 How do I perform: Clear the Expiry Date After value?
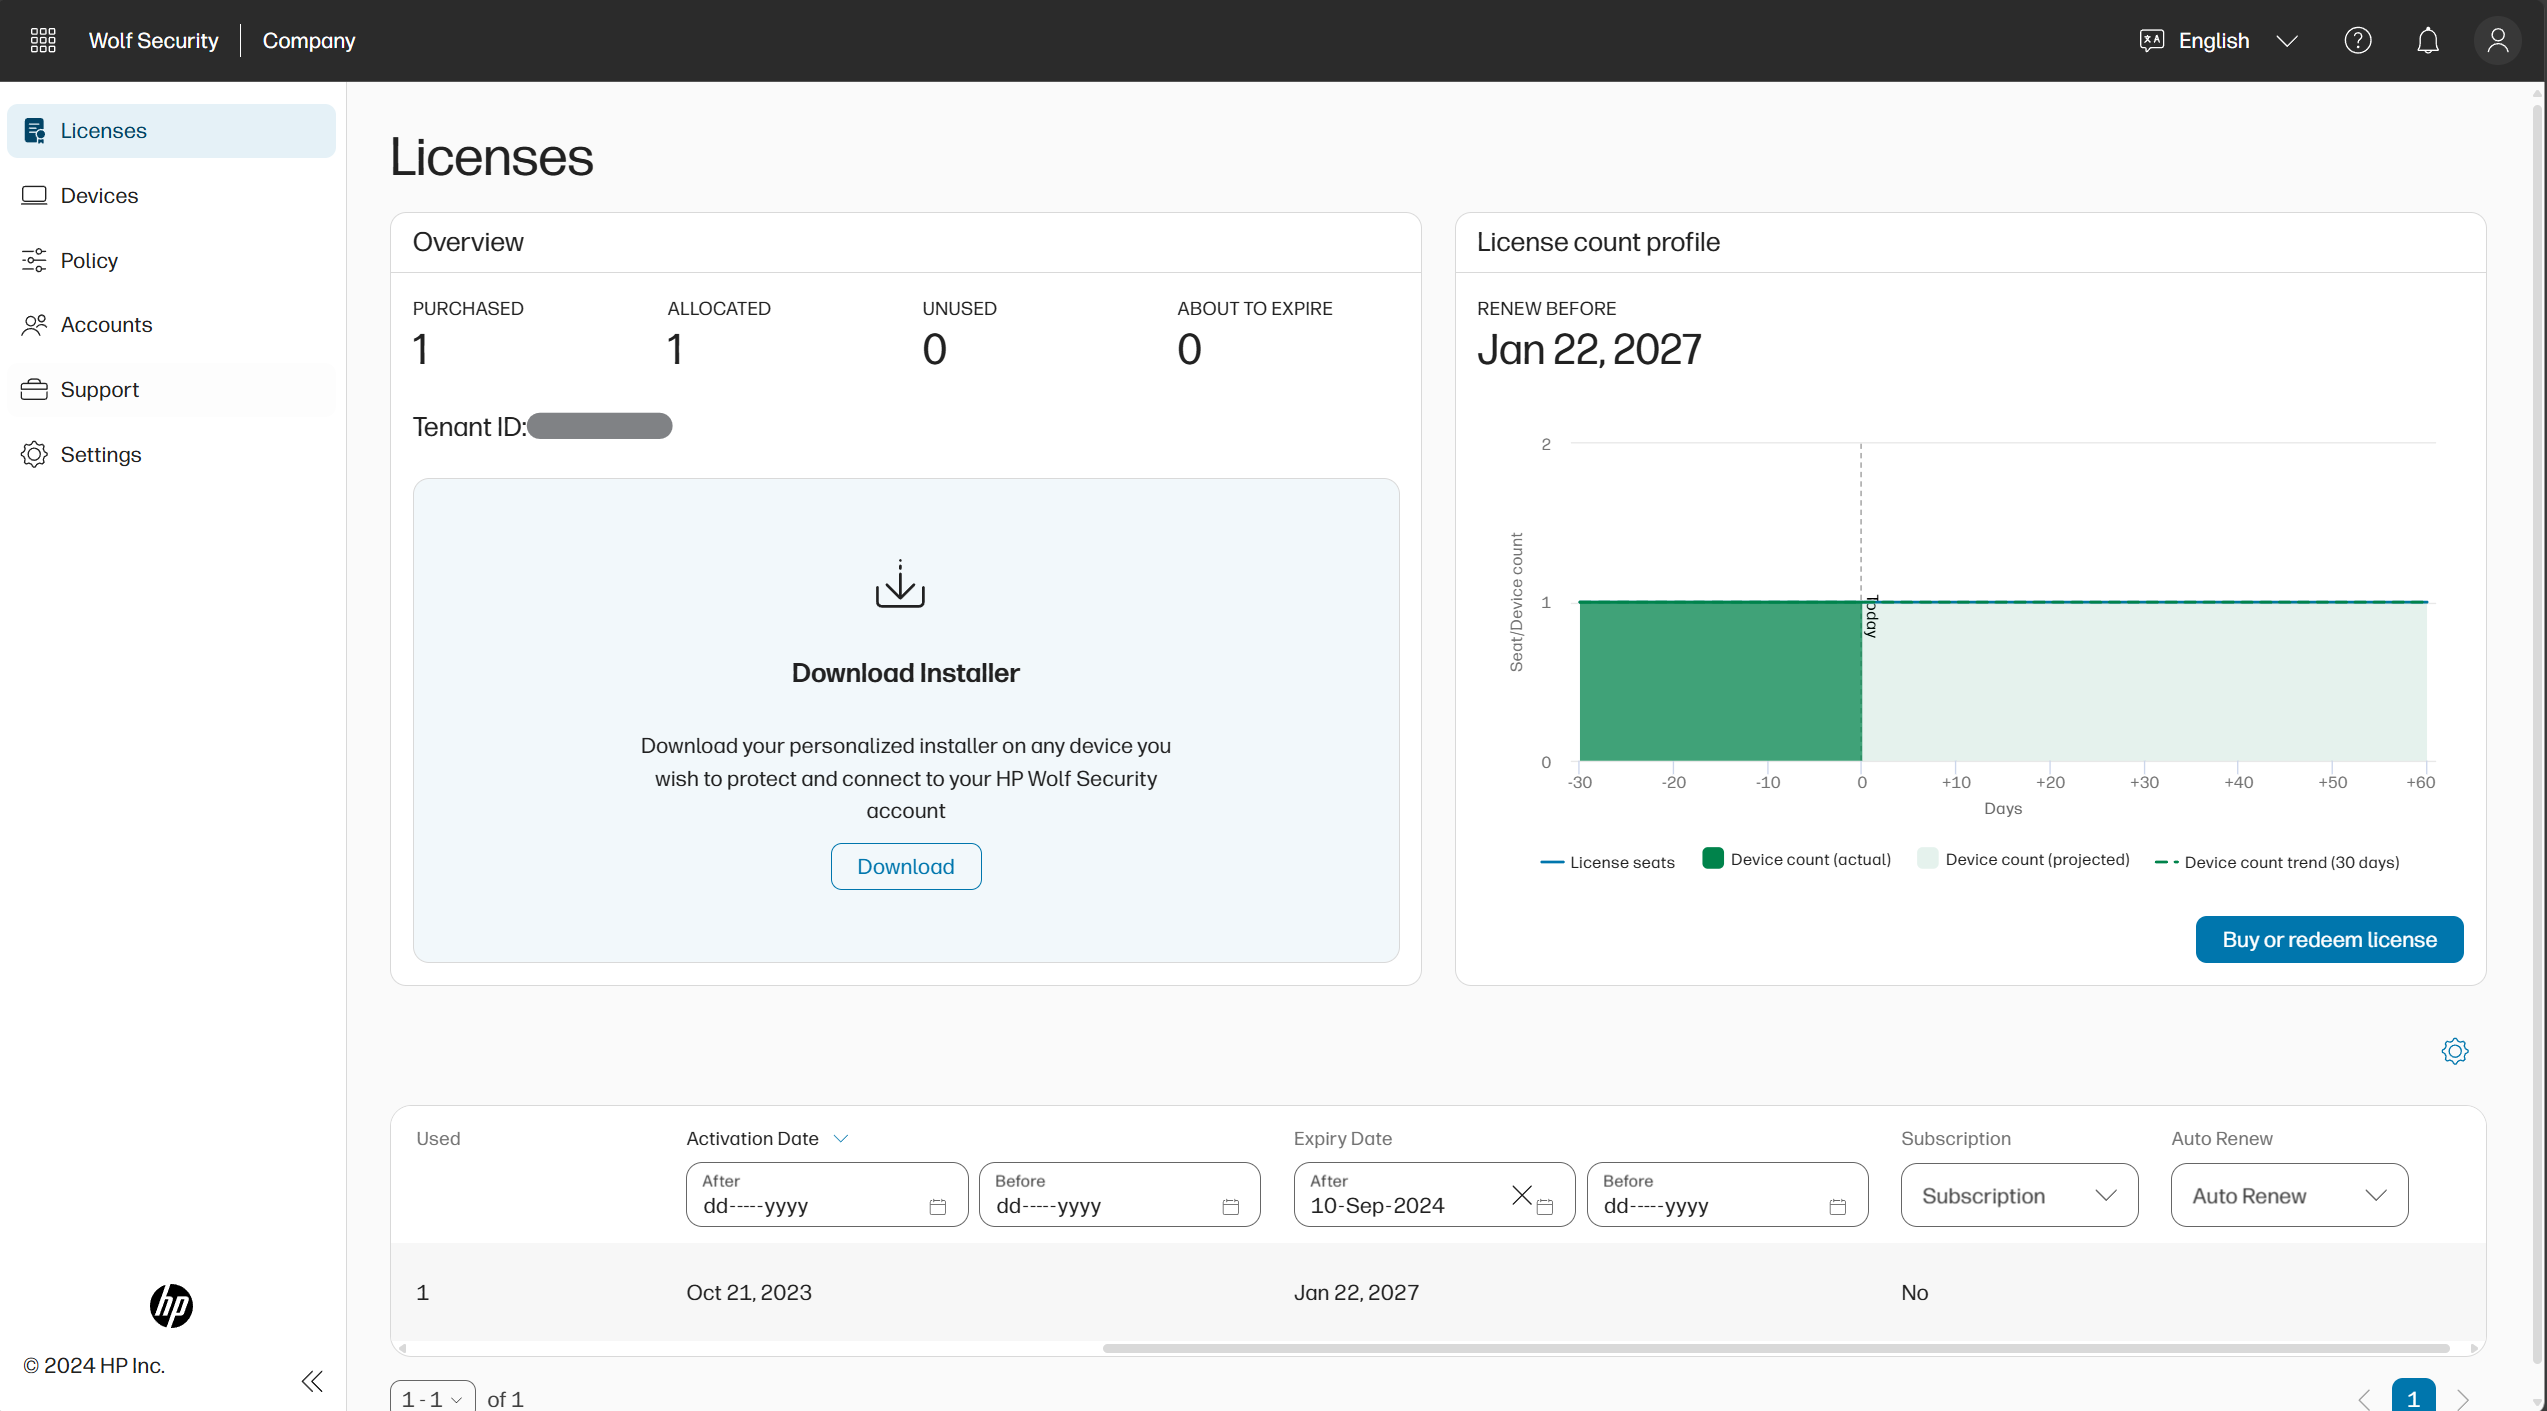[x=1521, y=1194]
